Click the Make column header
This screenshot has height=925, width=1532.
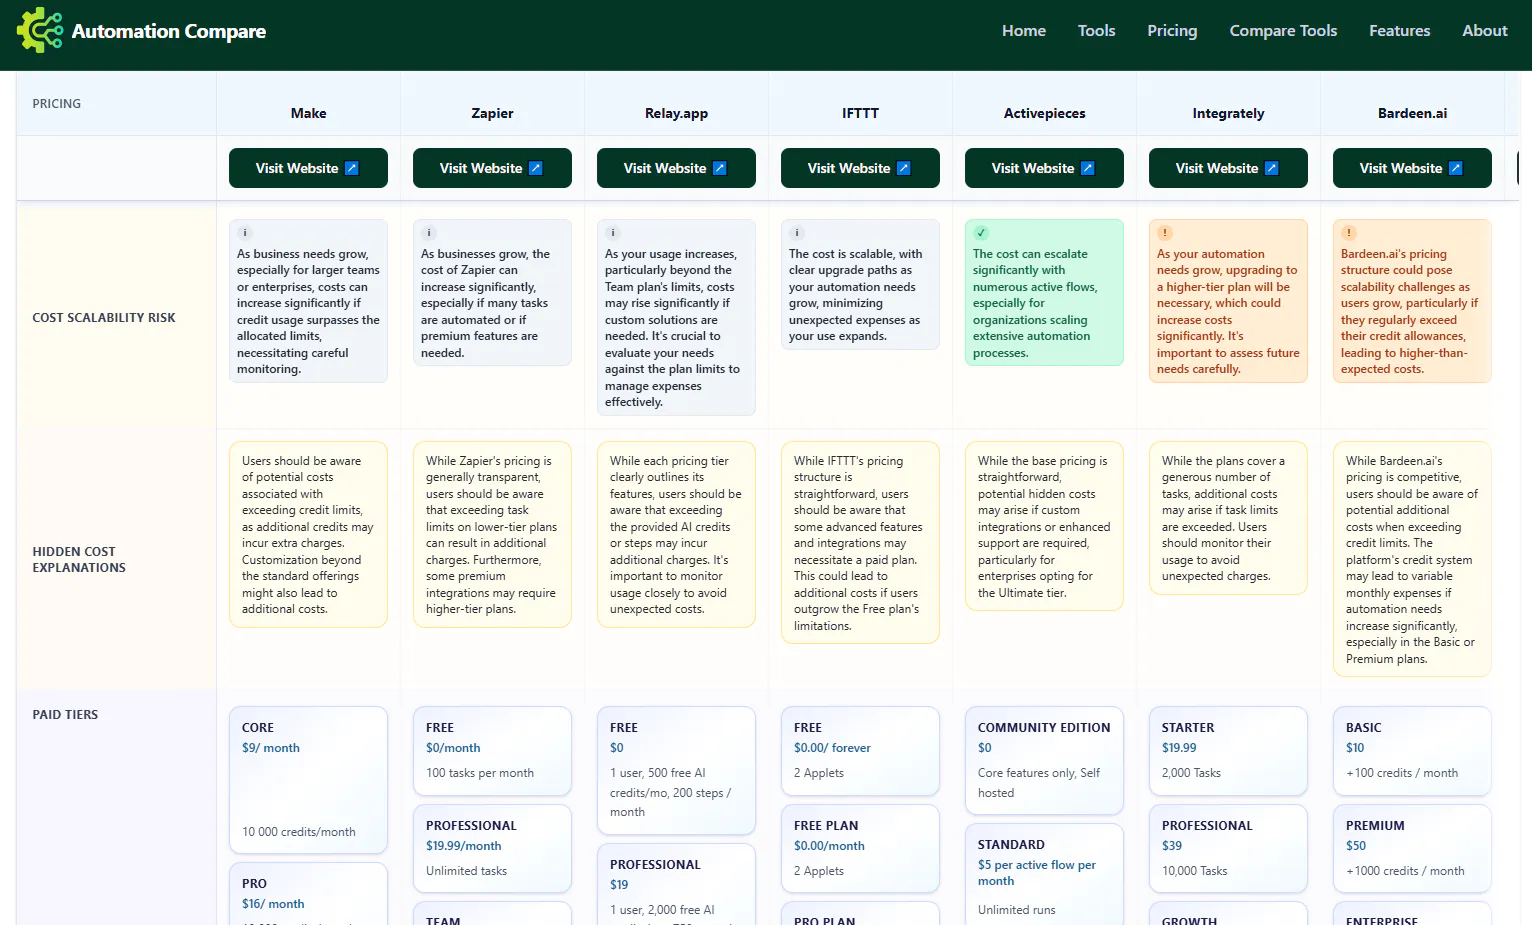point(308,113)
